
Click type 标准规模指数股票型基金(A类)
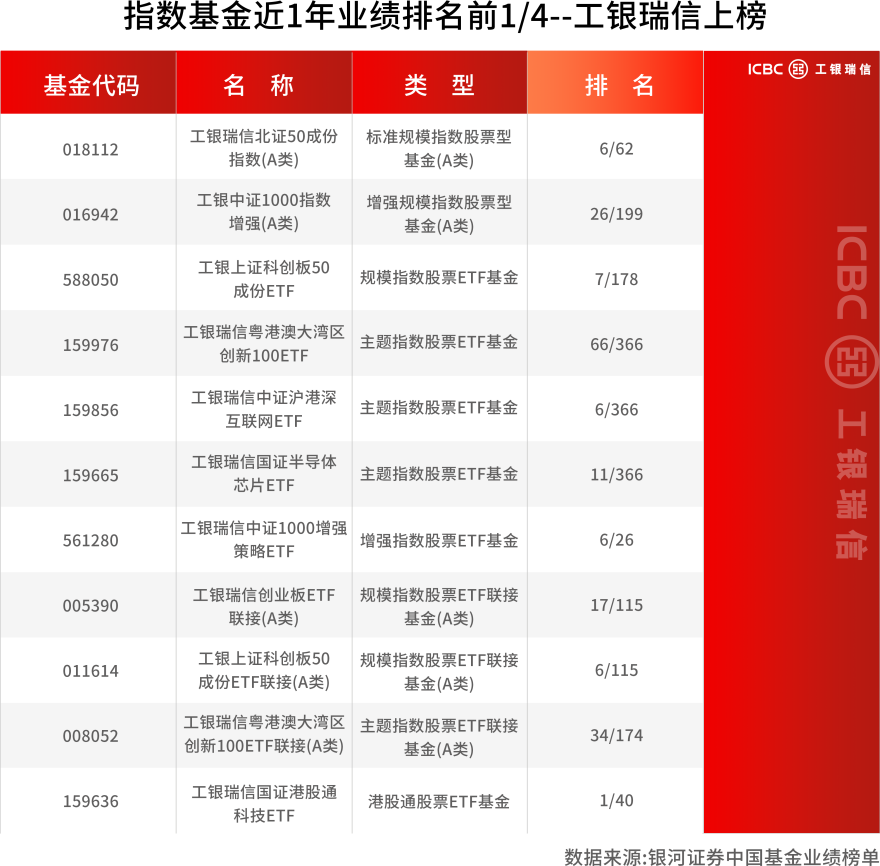(x=439, y=149)
